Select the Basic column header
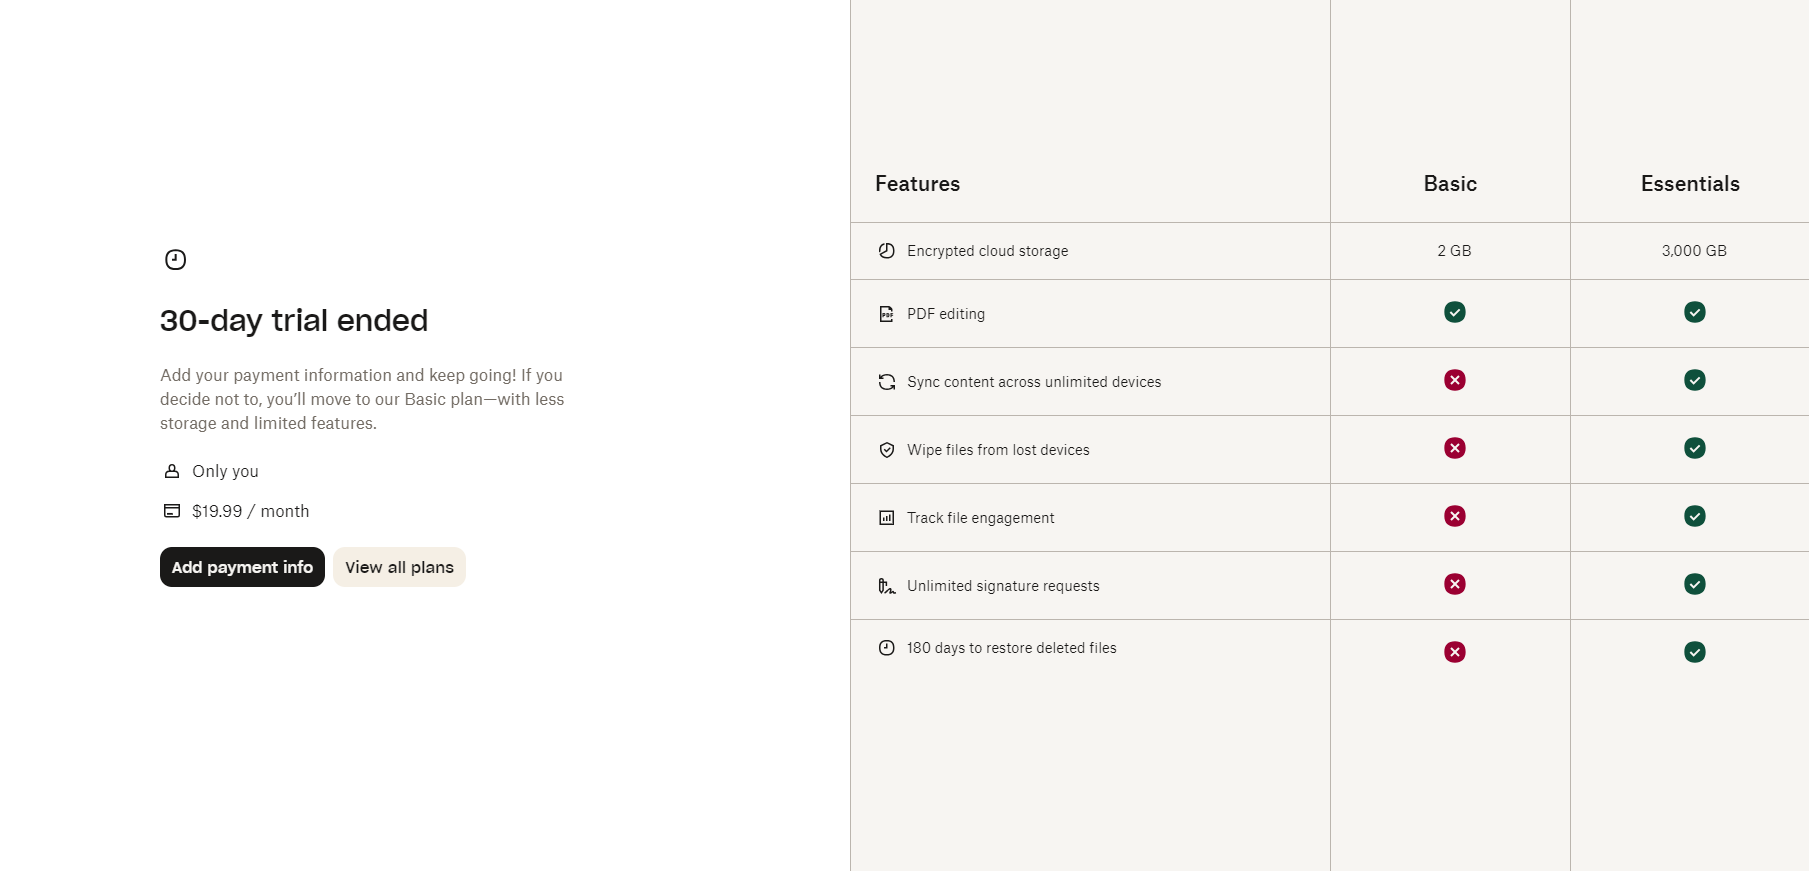The image size is (1809, 871). pos(1449,184)
